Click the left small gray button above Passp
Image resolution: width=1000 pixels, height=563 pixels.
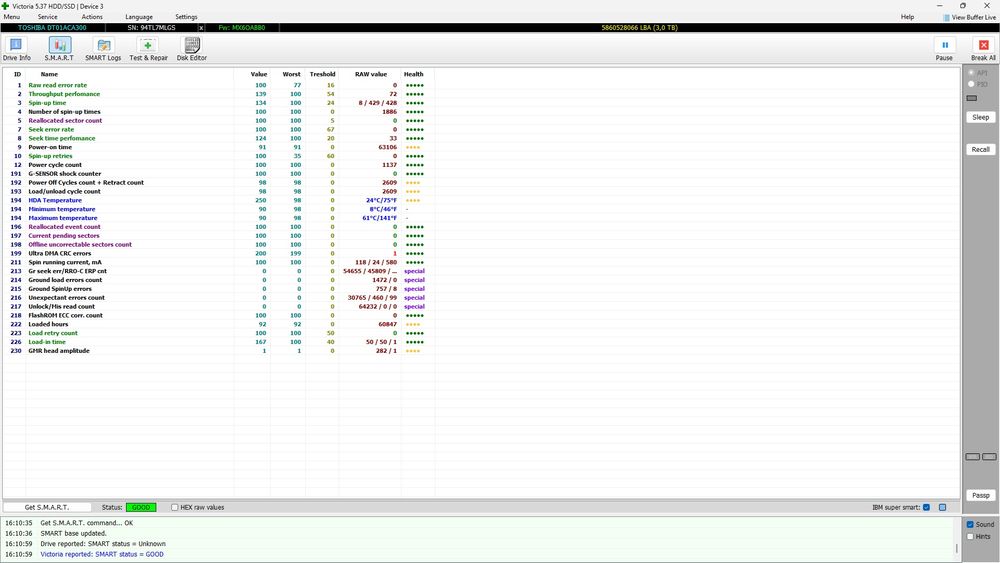pos(973,457)
